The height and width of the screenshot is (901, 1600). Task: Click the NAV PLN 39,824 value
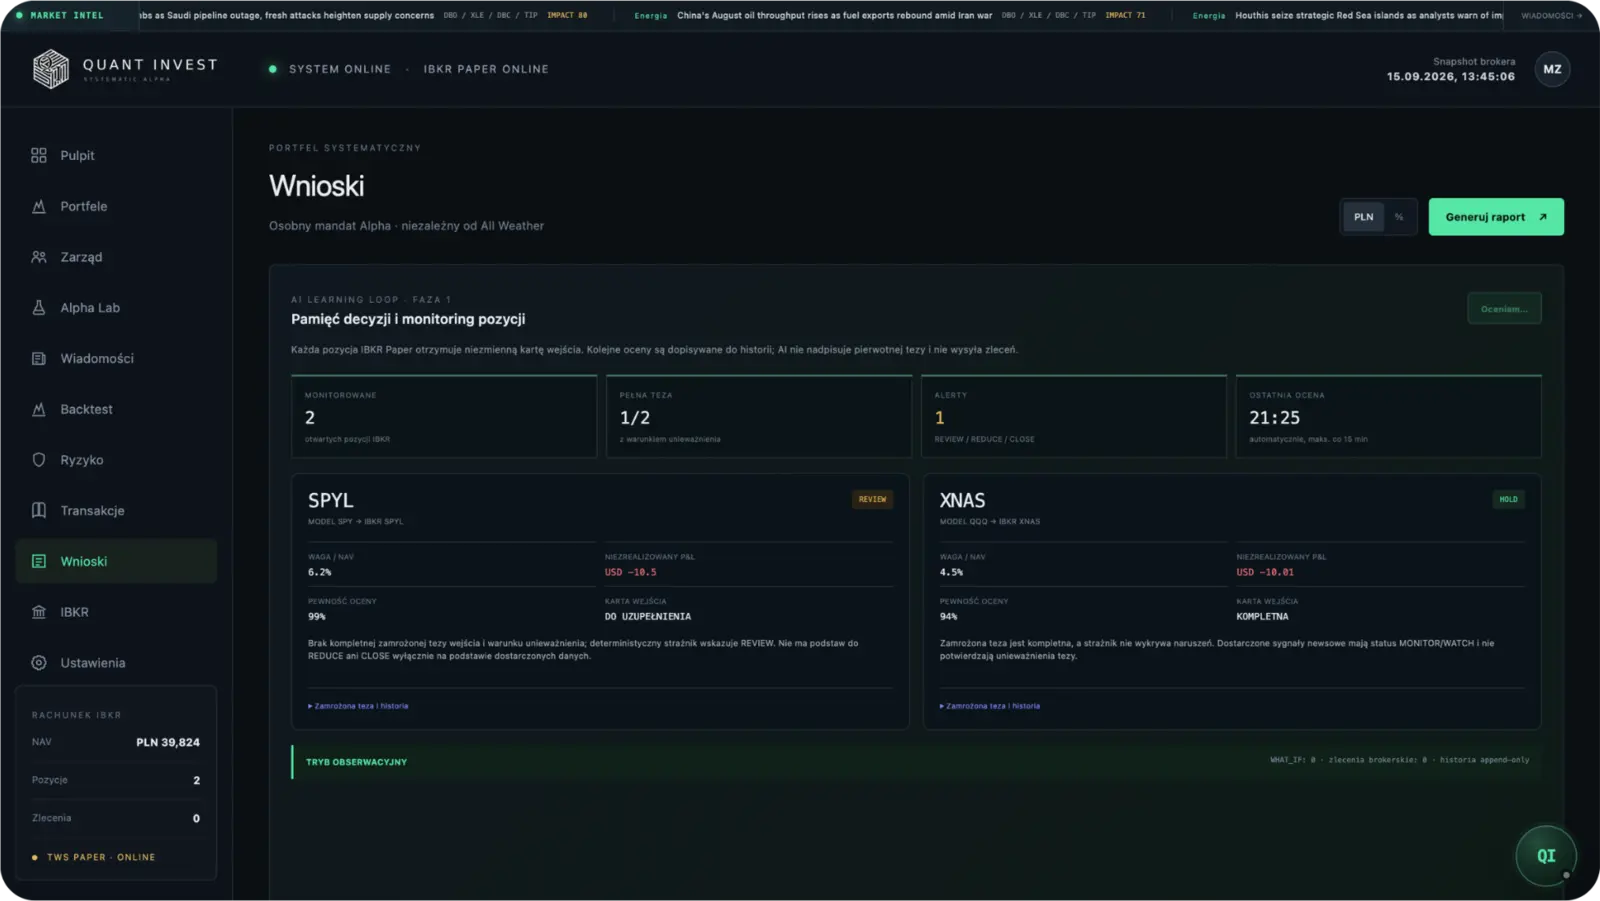click(x=168, y=742)
